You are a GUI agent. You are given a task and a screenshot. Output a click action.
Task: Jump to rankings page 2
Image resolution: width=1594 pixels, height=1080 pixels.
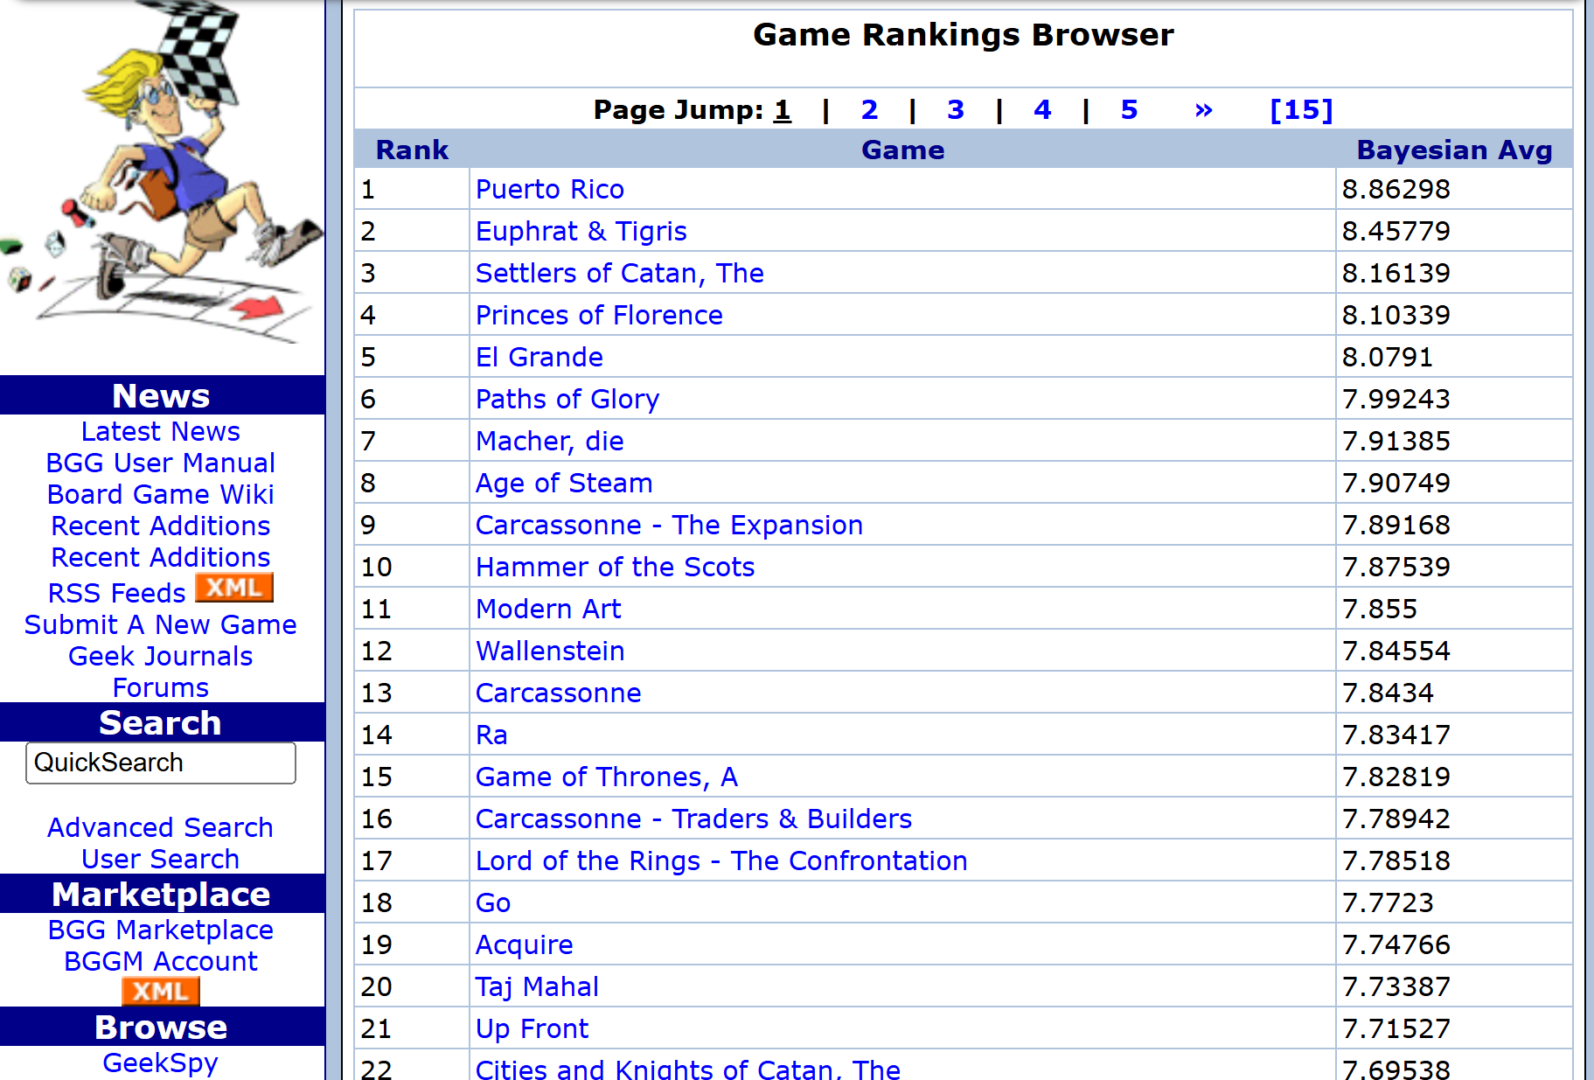(x=869, y=110)
